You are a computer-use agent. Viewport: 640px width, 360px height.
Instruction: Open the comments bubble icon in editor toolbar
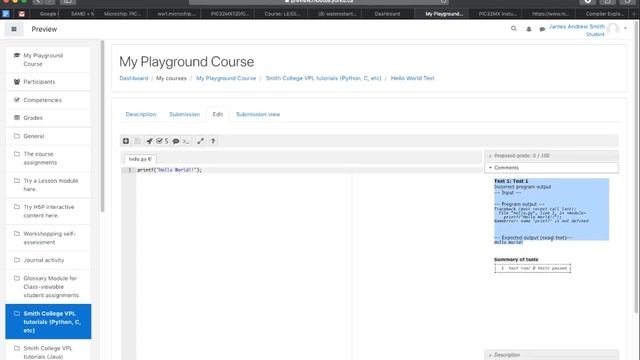(x=176, y=141)
